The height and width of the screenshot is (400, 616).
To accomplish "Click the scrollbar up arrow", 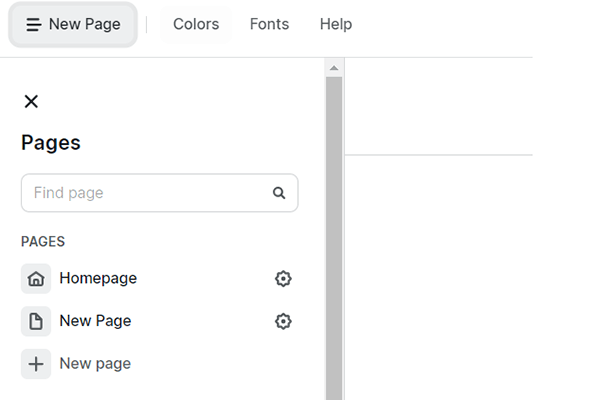I will pos(334,68).
